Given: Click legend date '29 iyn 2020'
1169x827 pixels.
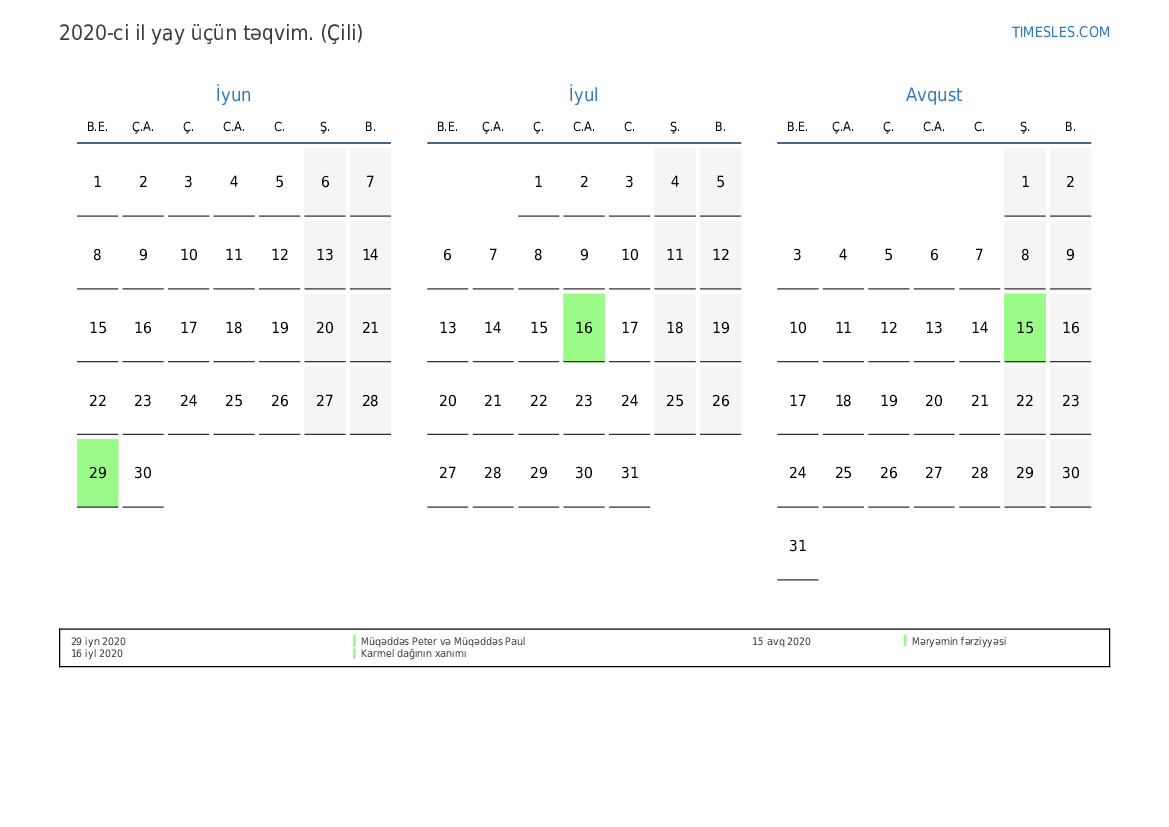Looking at the screenshot, I should click(98, 641).
